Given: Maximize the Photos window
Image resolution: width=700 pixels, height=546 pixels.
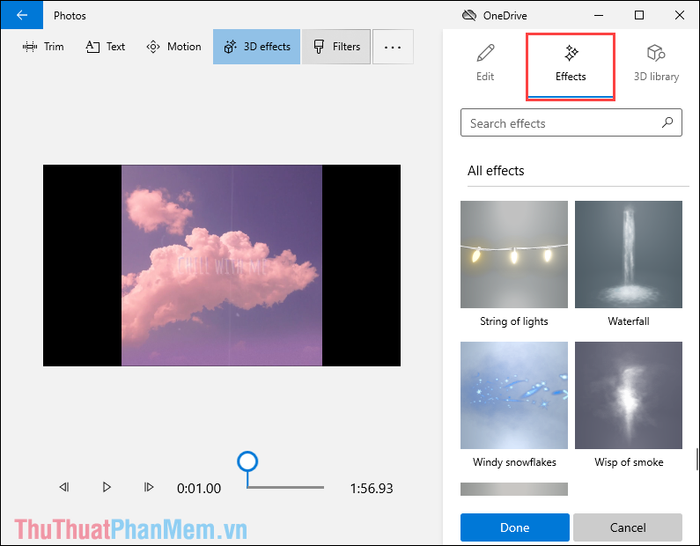Looking at the screenshot, I should pyautogui.click(x=639, y=16).
